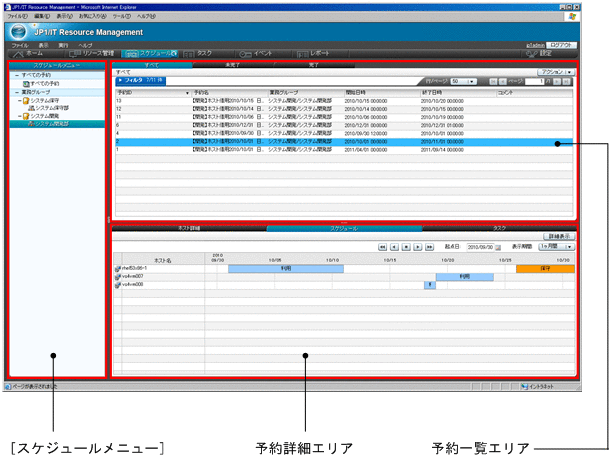Click the jp1admin user link
The width and height of the screenshot is (612, 460).
(x=536, y=46)
